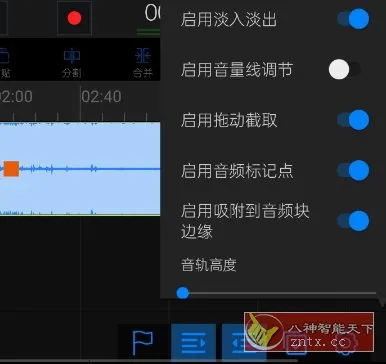Click the 音轨高度 slider handle

click(x=183, y=293)
